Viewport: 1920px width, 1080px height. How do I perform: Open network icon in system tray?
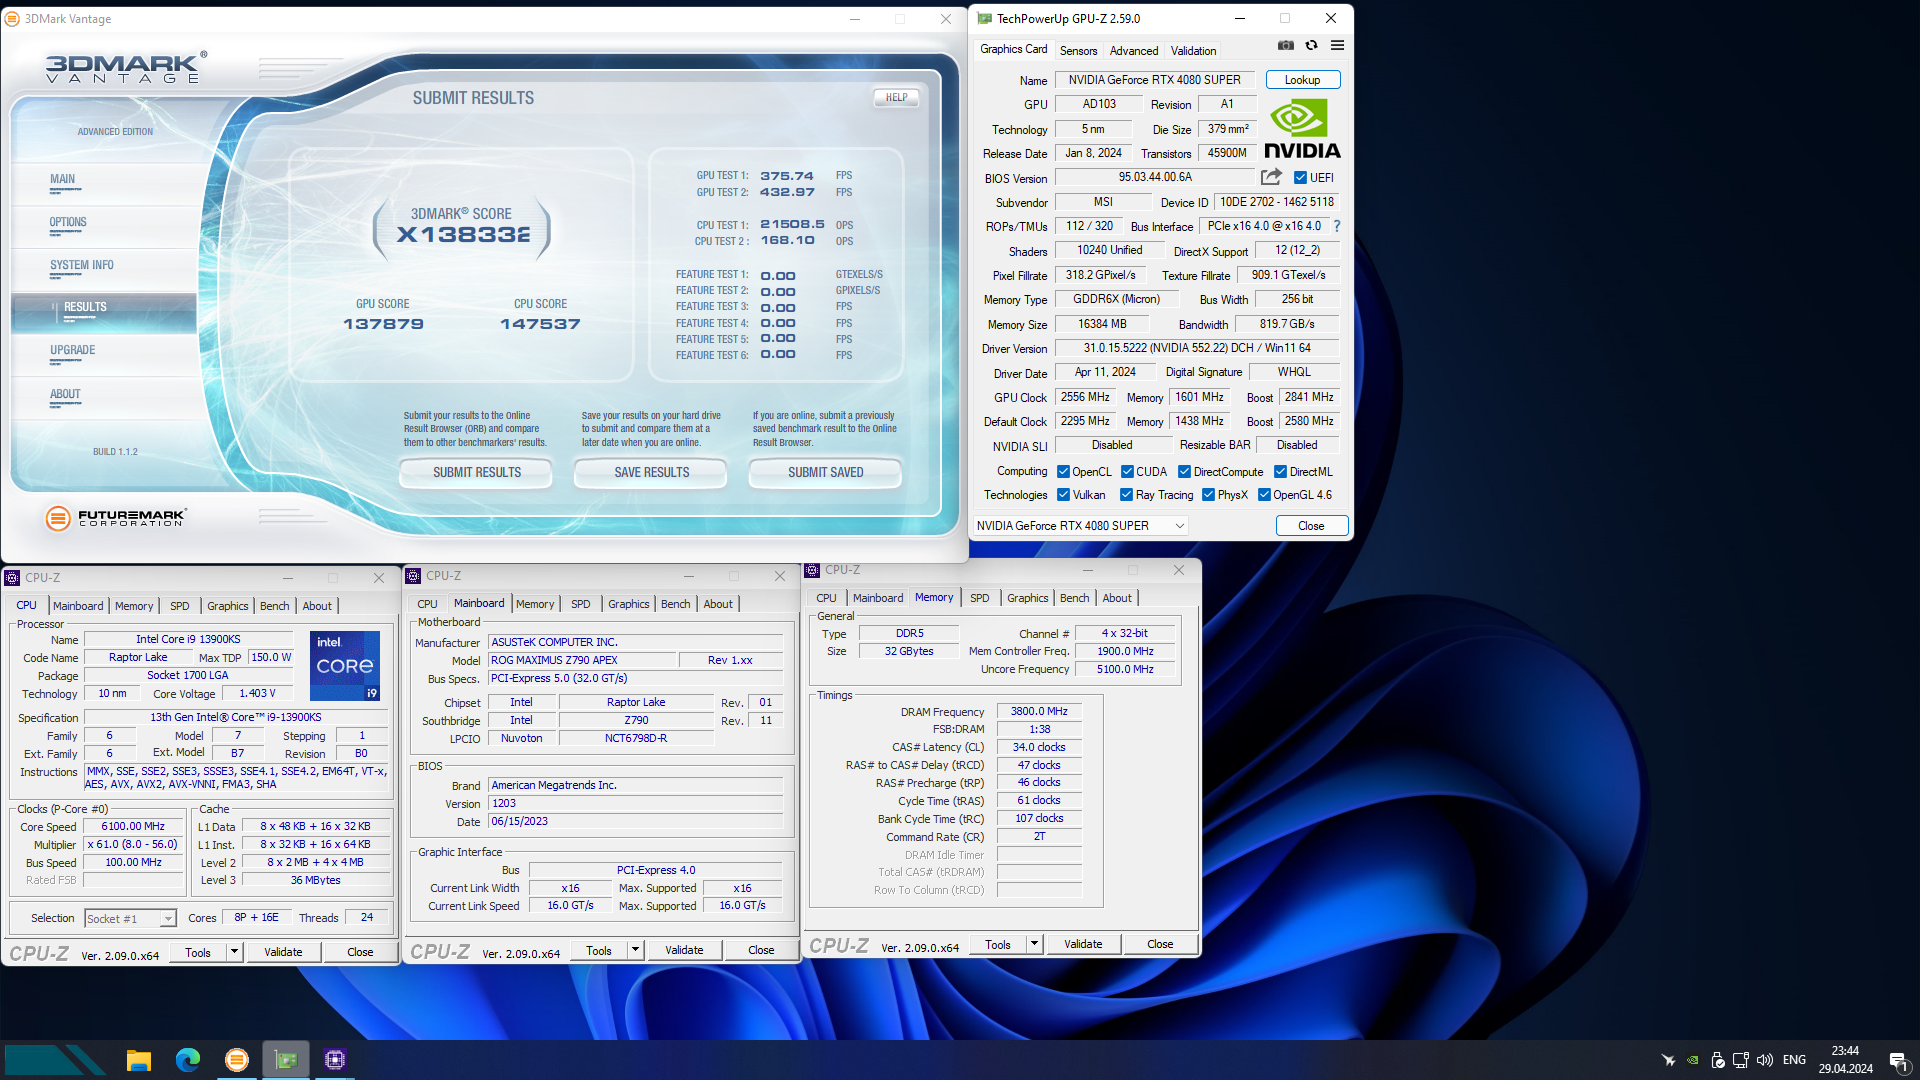click(1741, 1060)
